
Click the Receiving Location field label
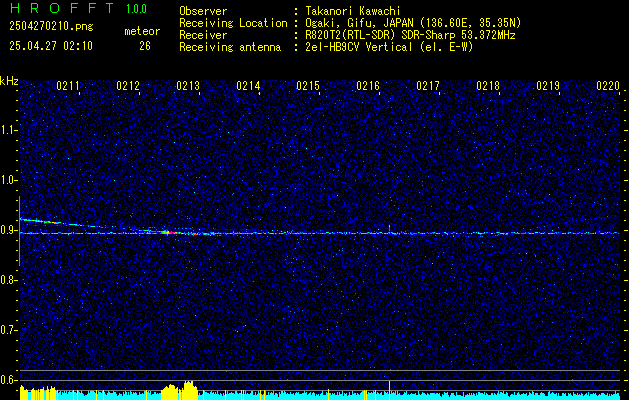click(233, 23)
